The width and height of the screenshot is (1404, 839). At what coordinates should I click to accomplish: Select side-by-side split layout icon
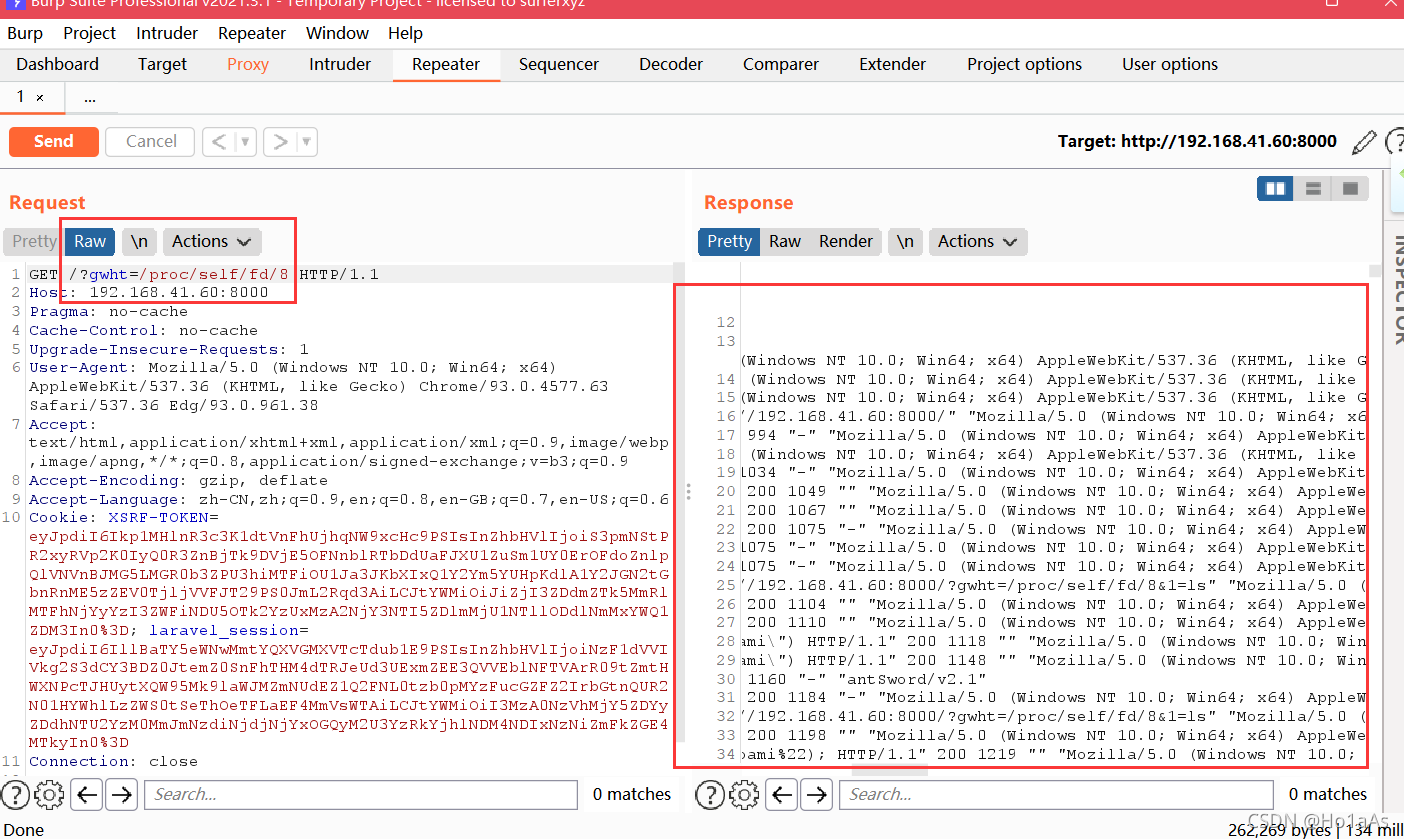[x=1275, y=188]
